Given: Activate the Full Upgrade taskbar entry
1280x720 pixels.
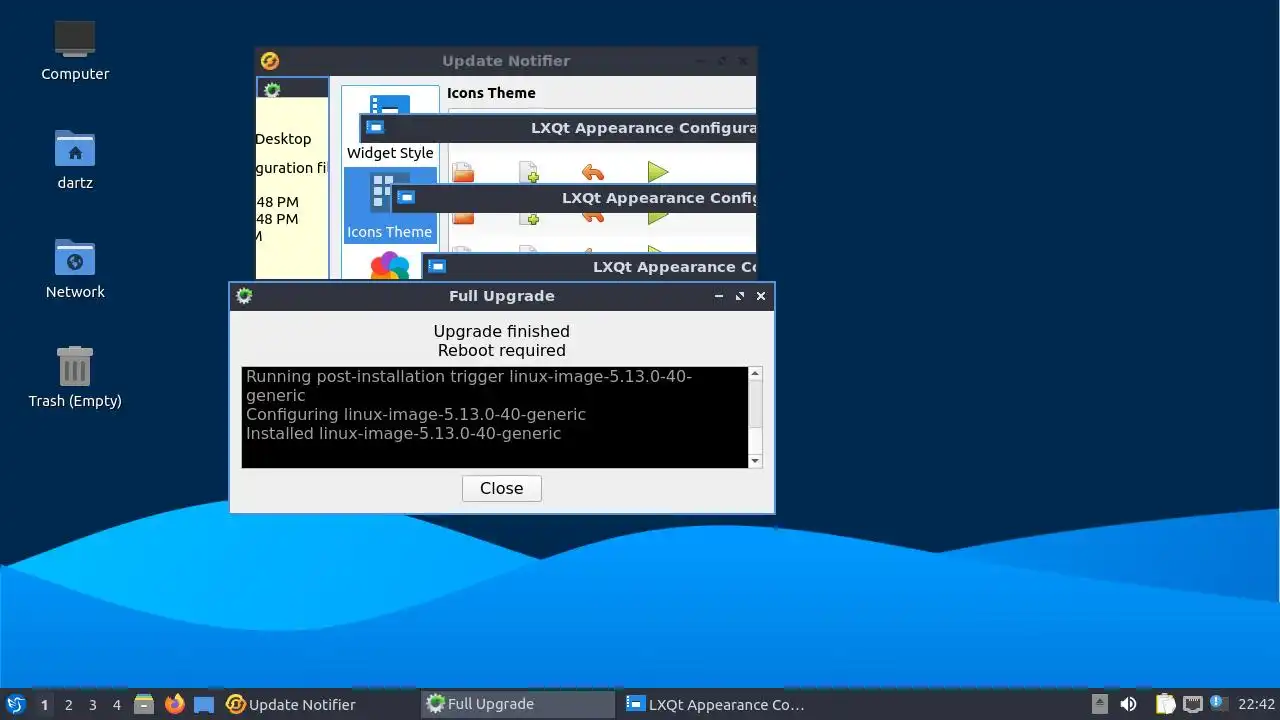Looking at the screenshot, I should pos(518,704).
